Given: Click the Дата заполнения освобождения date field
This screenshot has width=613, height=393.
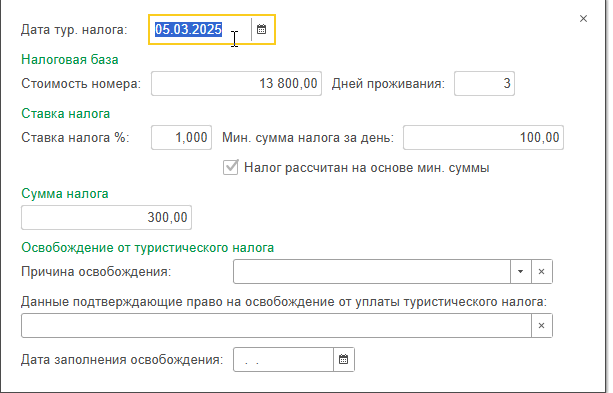Looking at the screenshot, I should (x=283, y=359).
